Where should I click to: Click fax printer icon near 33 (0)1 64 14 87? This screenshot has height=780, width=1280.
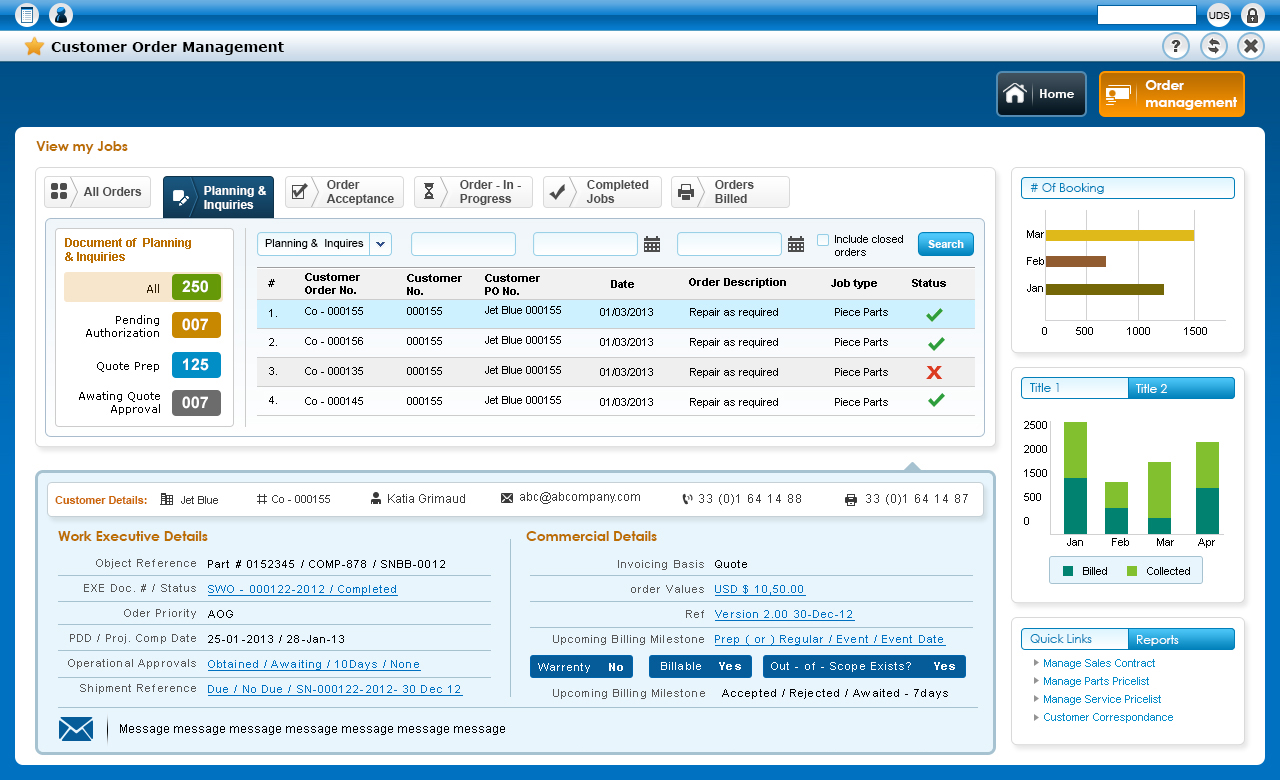coord(851,499)
